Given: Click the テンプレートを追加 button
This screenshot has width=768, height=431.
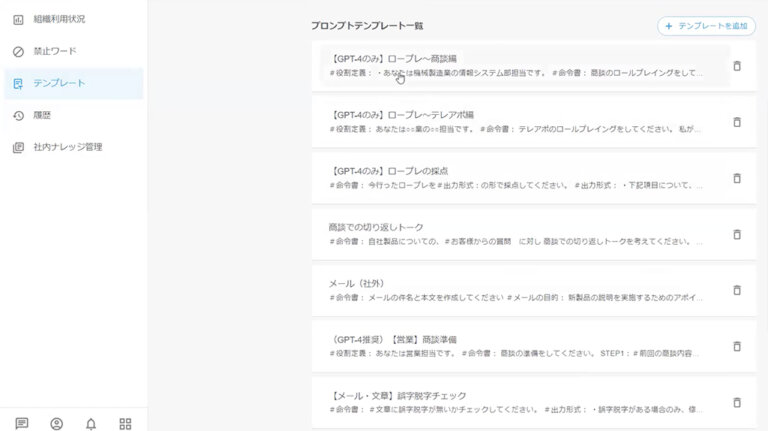Looking at the screenshot, I should (706, 26).
